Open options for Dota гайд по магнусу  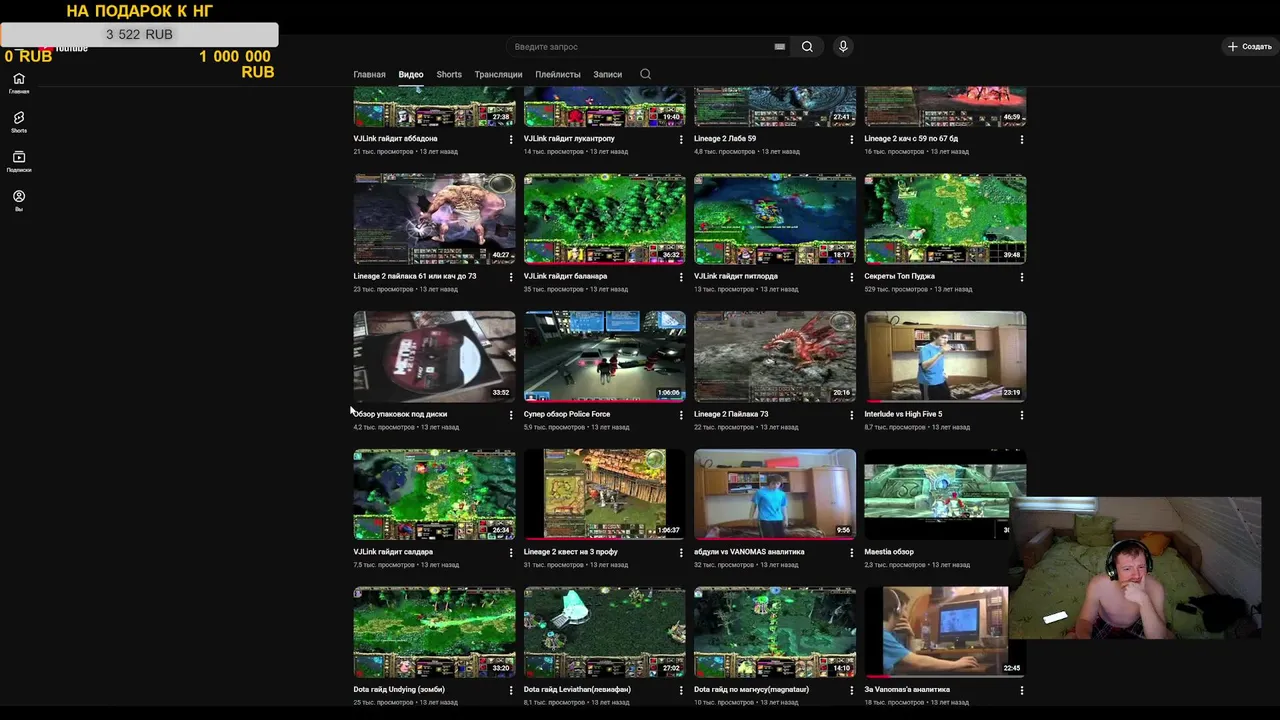pyautogui.click(x=851, y=689)
